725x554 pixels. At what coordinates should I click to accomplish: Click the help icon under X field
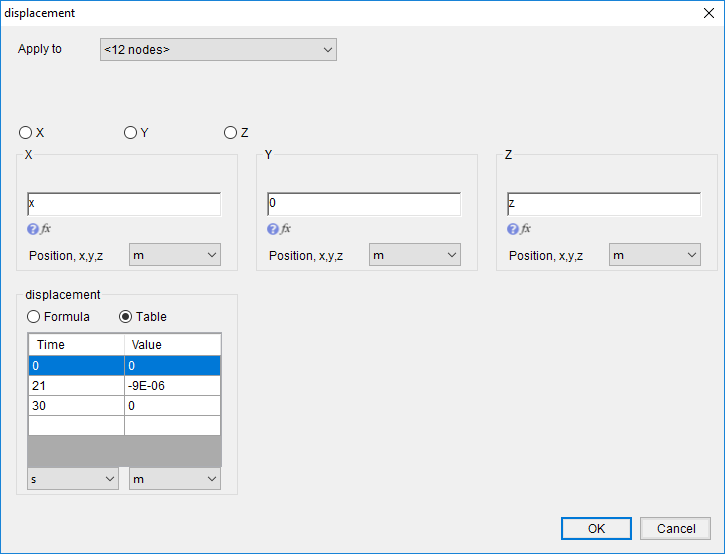(32, 229)
